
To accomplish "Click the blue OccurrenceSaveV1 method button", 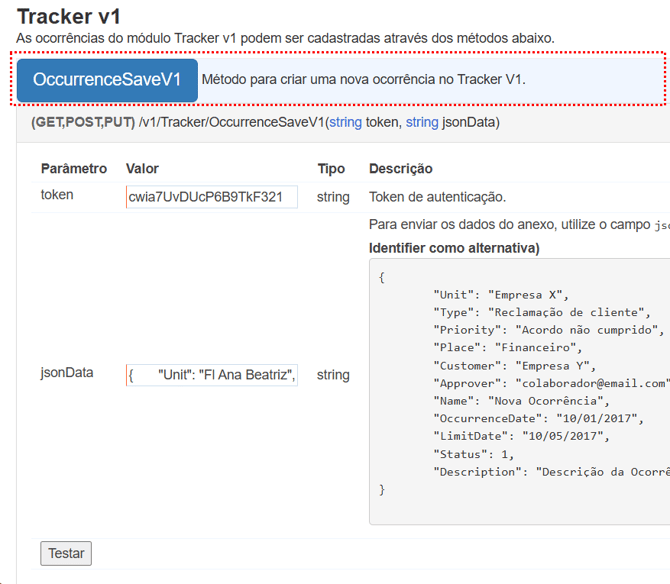I will pos(107,80).
